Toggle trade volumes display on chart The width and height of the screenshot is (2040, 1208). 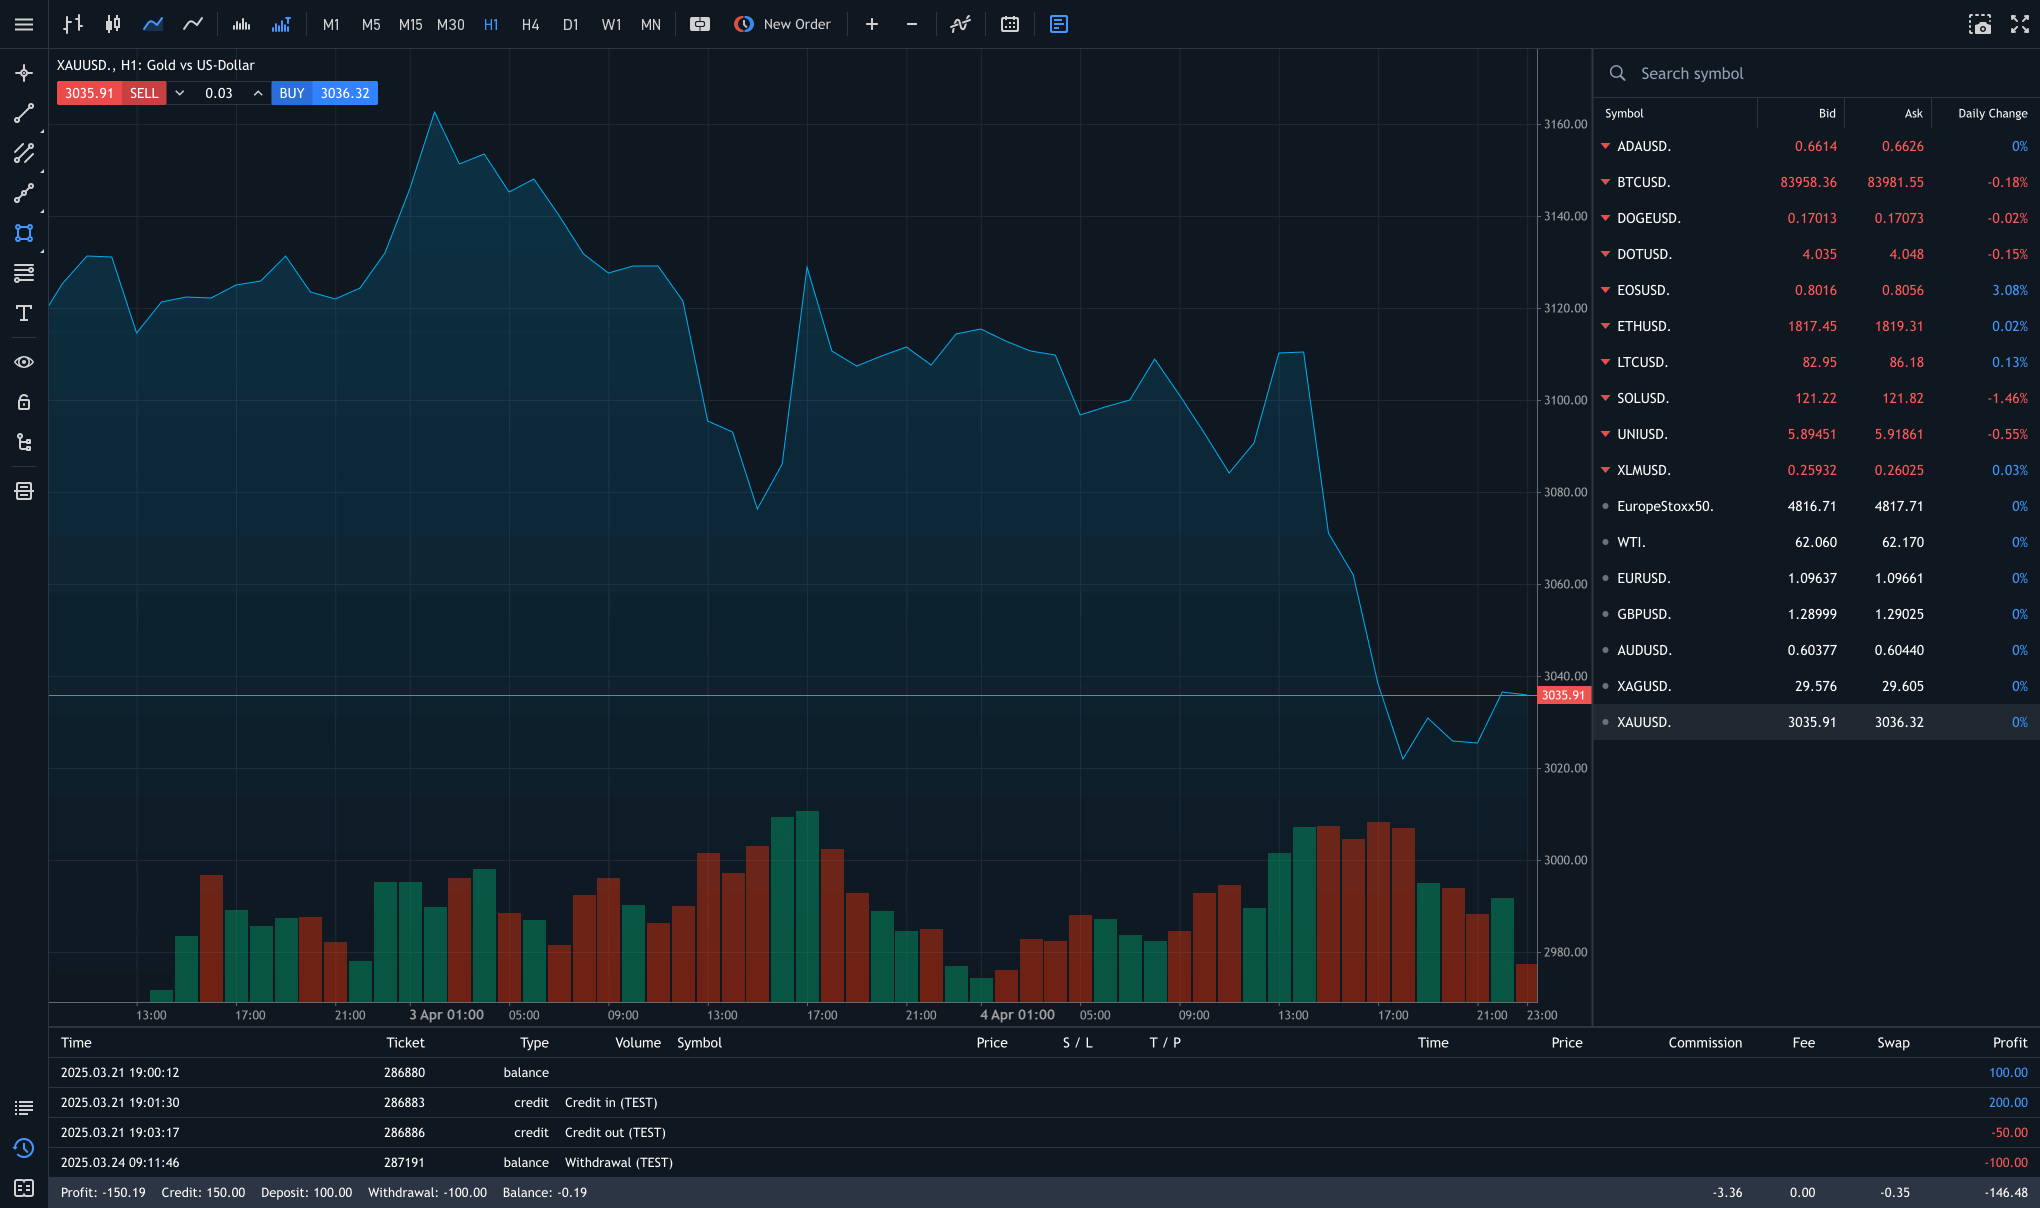pos(281,24)
